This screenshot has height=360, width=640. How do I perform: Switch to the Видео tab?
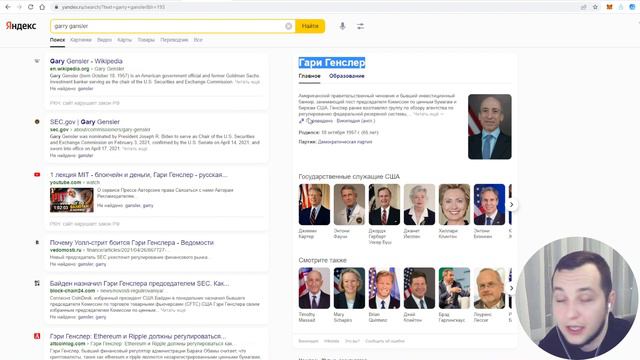[104, 40]
